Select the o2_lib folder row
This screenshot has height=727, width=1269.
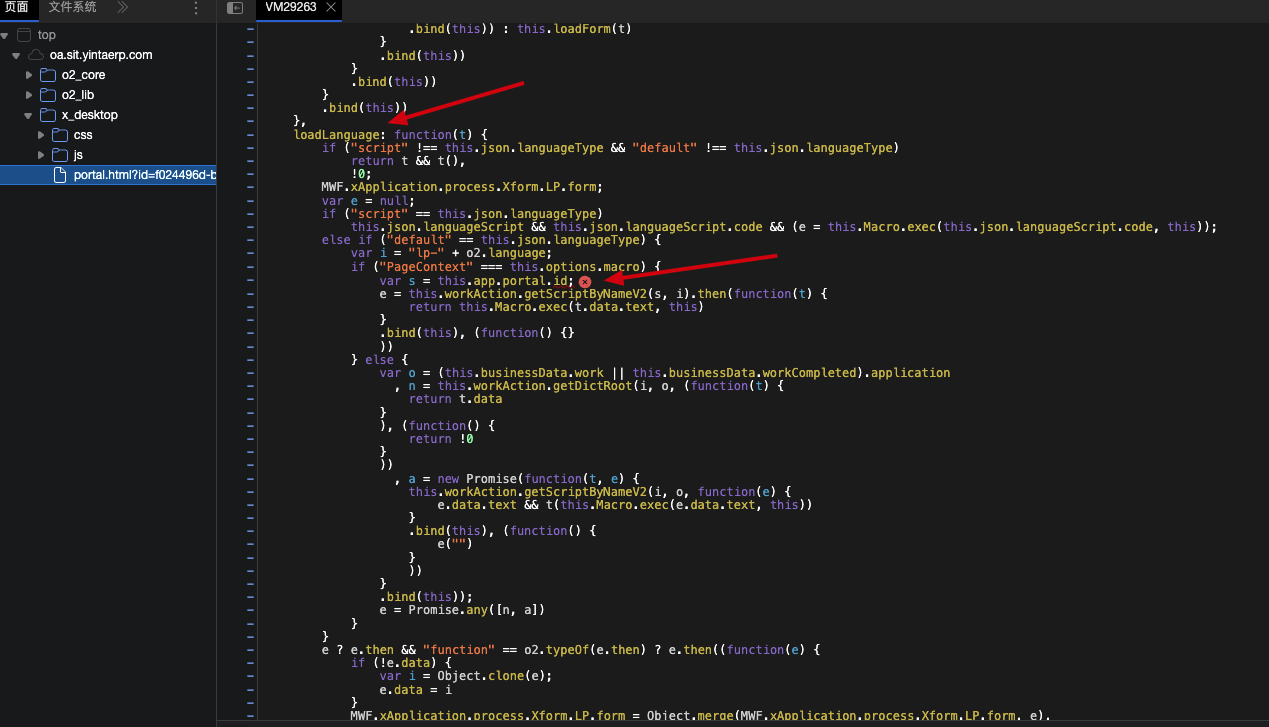click(x=108, y=95)
